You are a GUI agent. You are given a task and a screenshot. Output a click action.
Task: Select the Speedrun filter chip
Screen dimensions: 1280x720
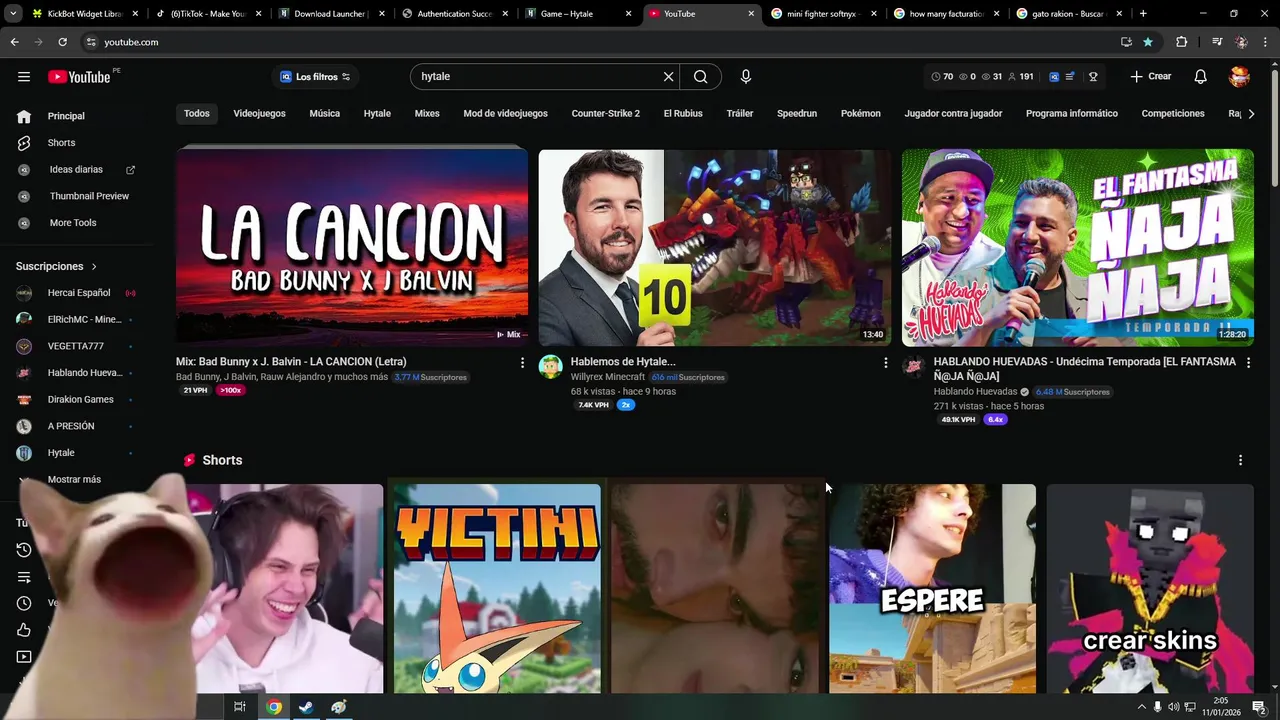(797, 114)
